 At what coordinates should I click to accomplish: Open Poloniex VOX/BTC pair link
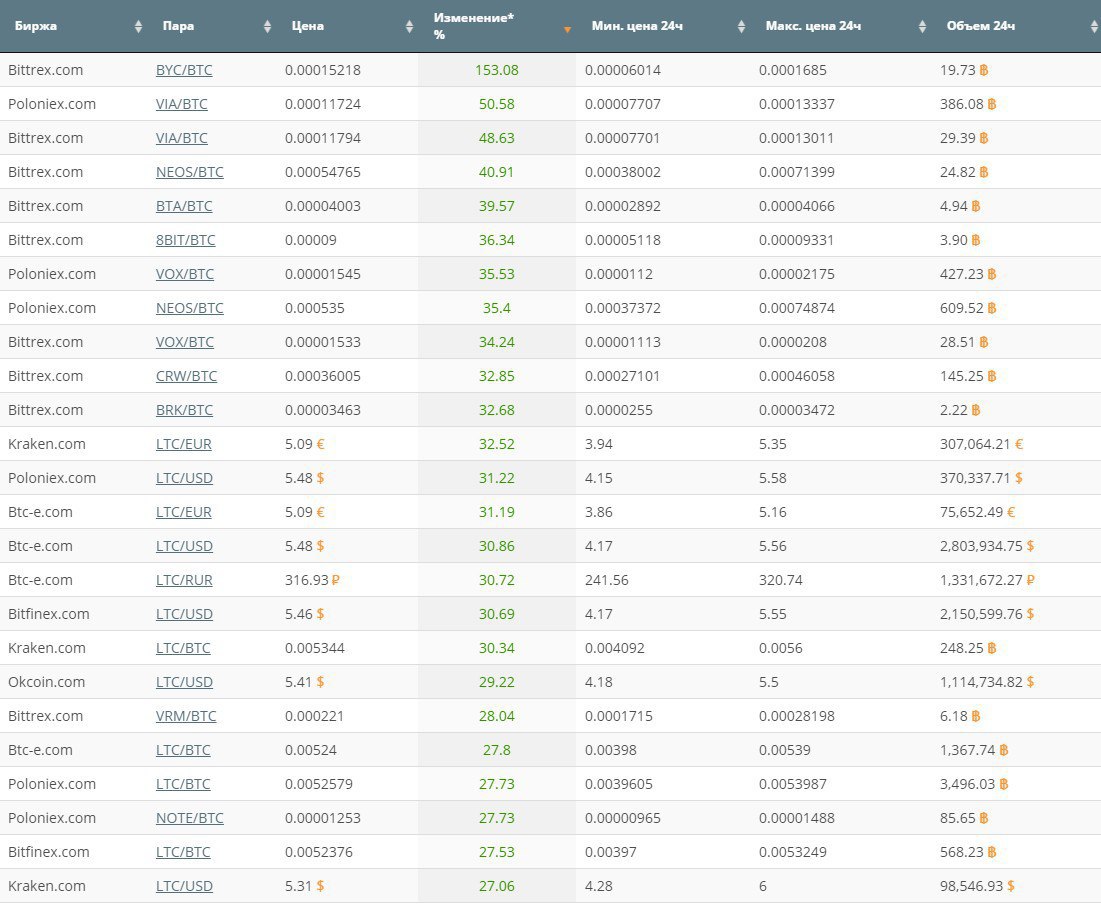(185, 274)
